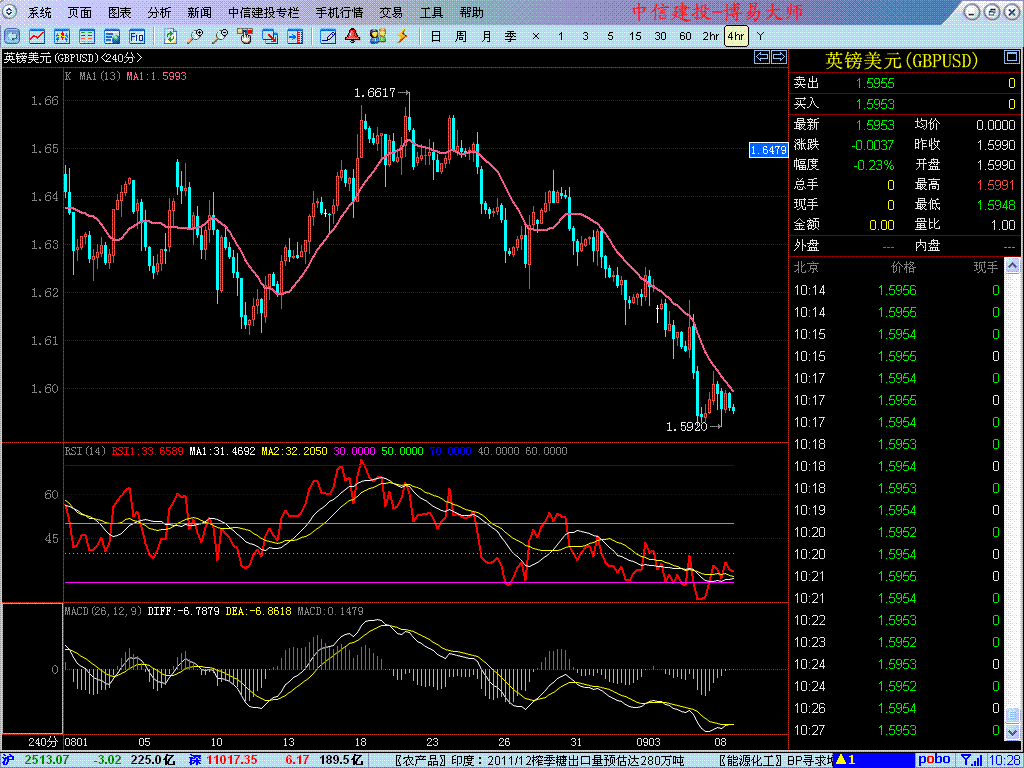Click the yellow lightning bolt icon
The image size is (1024, 768).
[x=403, y=36]
